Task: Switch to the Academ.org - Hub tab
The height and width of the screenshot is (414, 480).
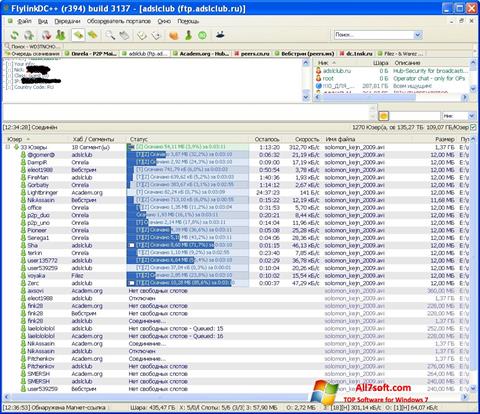Action: pos(201,53)
